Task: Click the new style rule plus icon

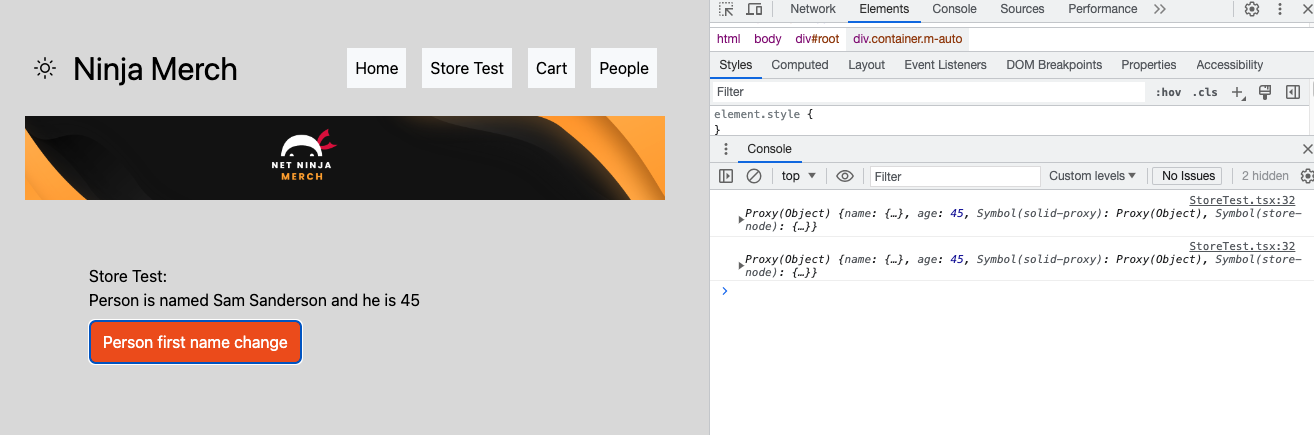Action: (x=1238, y=92)
